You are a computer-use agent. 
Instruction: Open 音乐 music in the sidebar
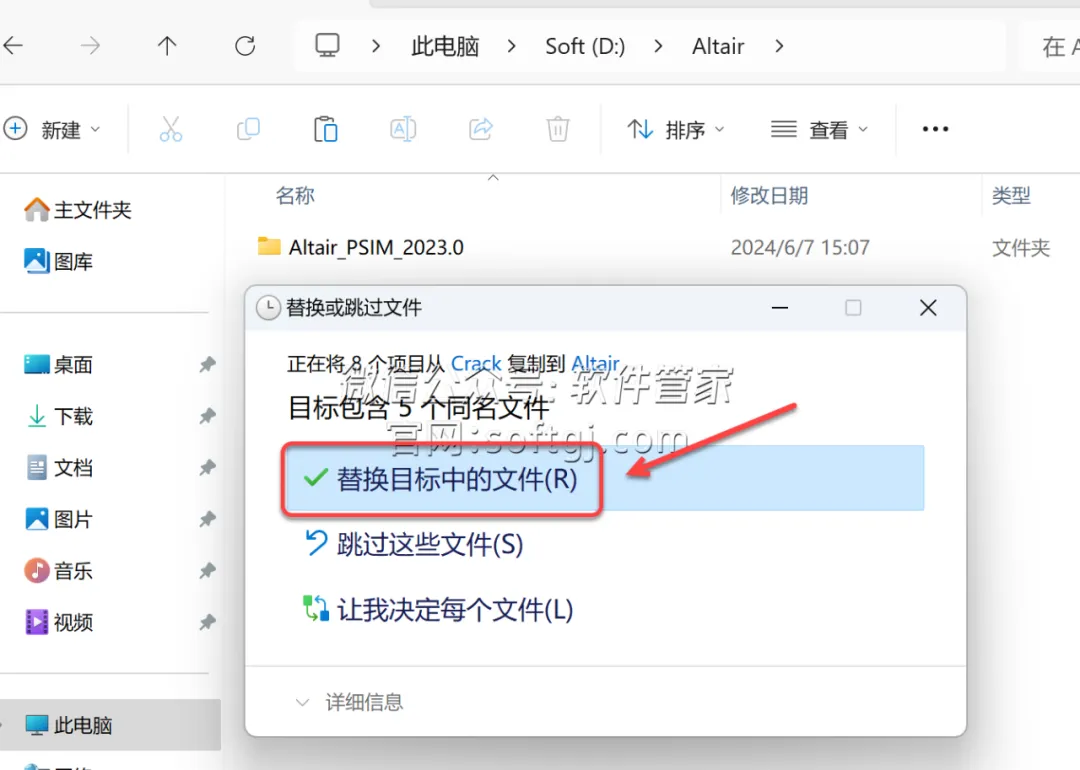58,570
